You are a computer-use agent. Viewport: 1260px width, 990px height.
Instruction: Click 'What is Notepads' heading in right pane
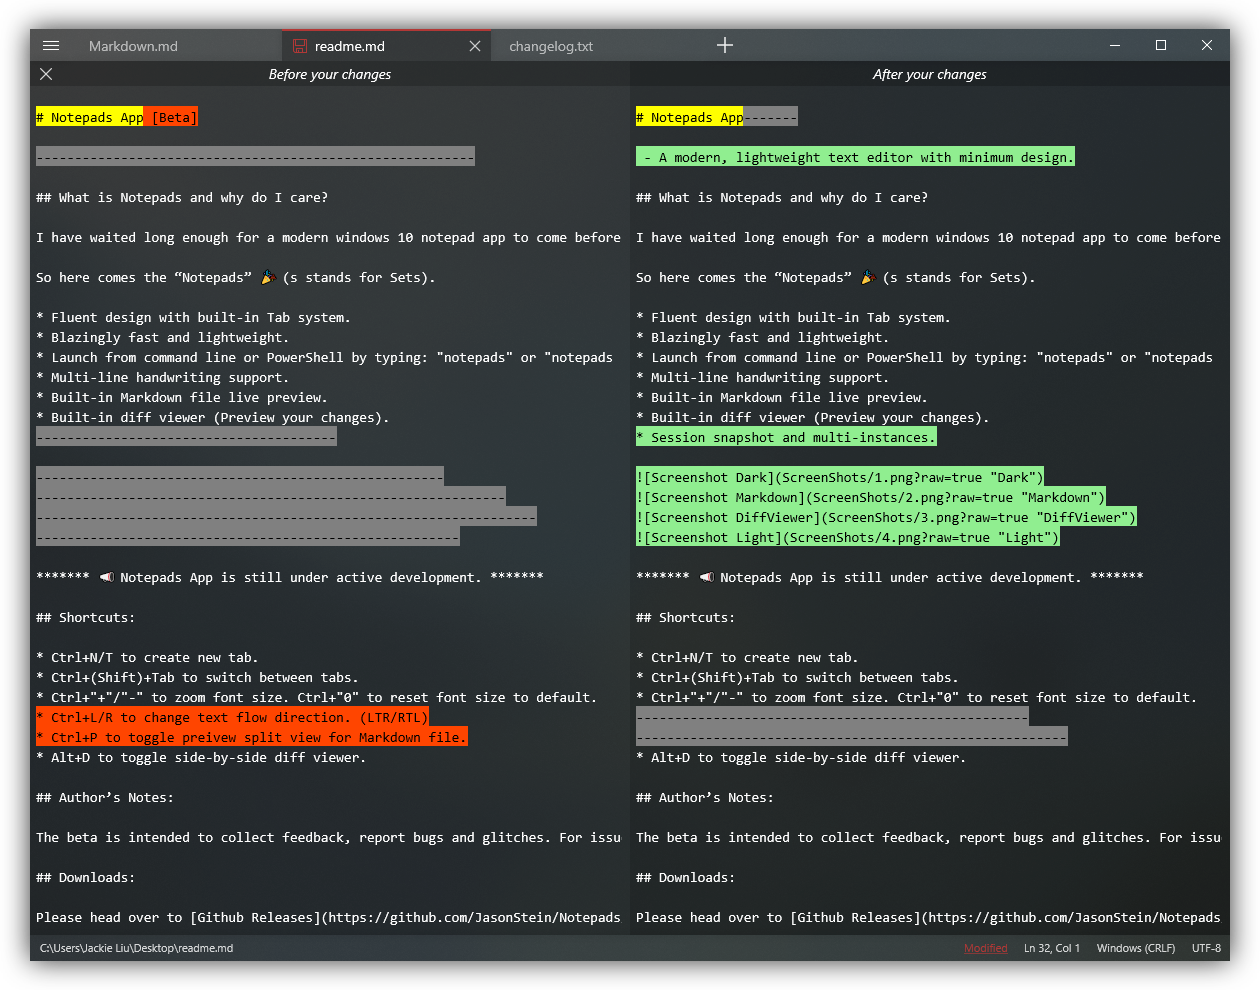coord(782,197)
